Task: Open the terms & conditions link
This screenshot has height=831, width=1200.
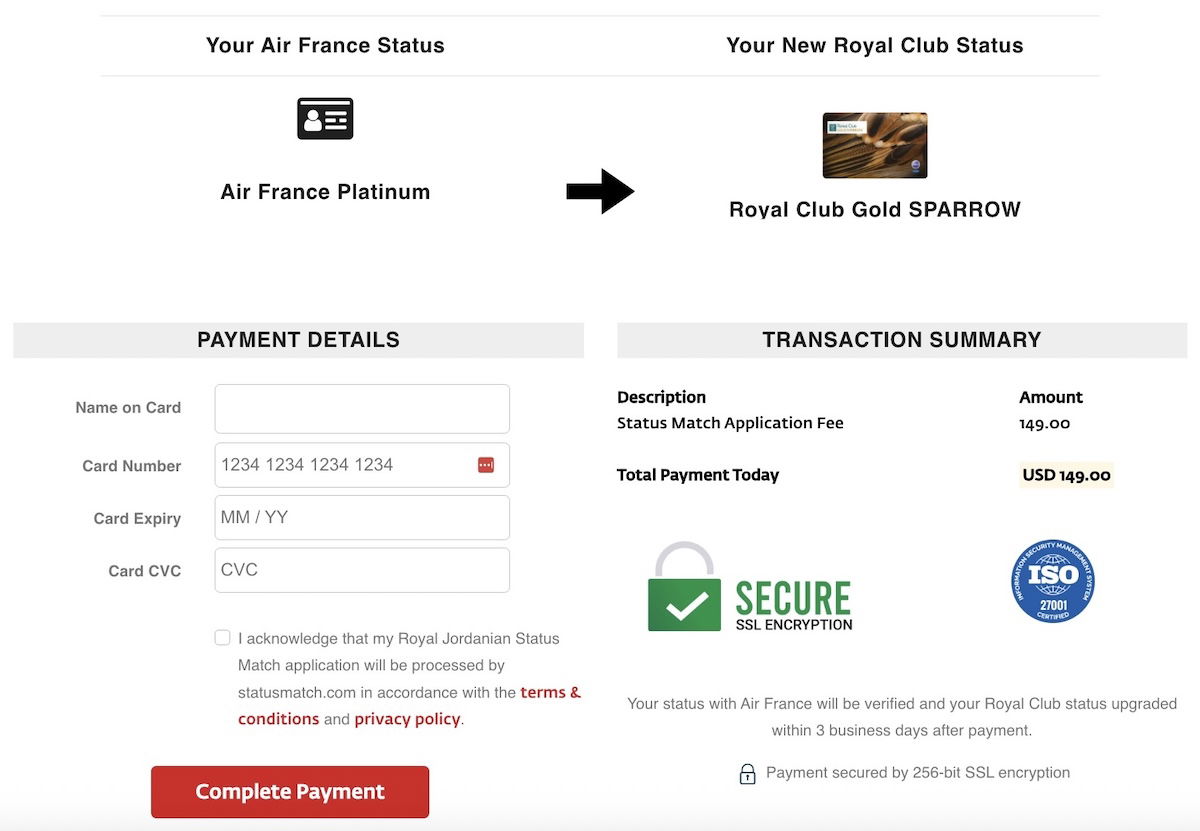Action: click(x=550, y=692)
